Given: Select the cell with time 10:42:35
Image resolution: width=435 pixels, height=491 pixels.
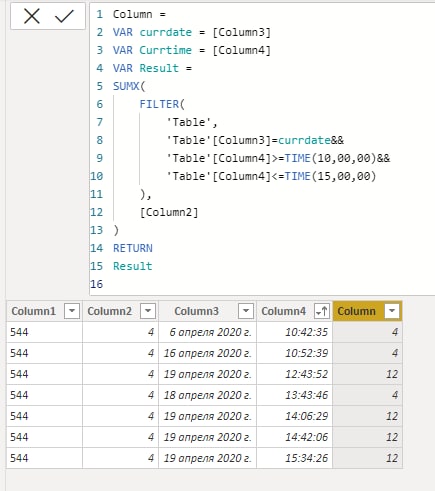Looking at the screenshot, I should (295, 332).
